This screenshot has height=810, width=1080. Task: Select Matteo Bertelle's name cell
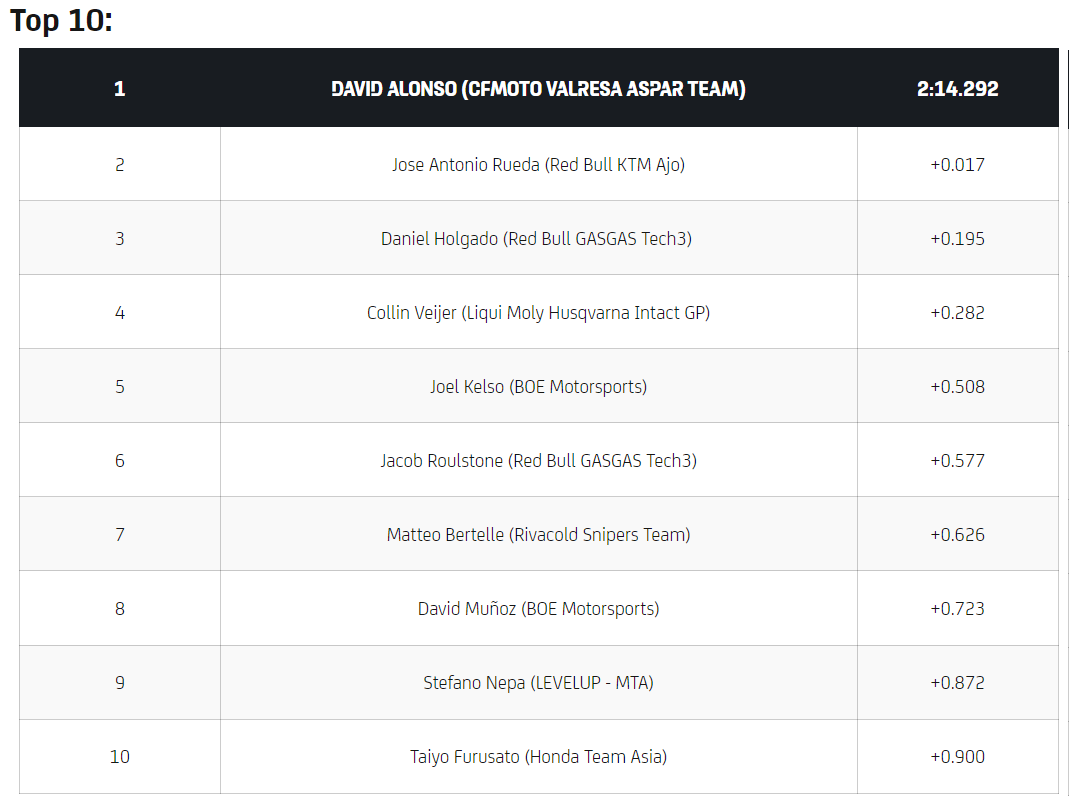(x=538, y=535)
